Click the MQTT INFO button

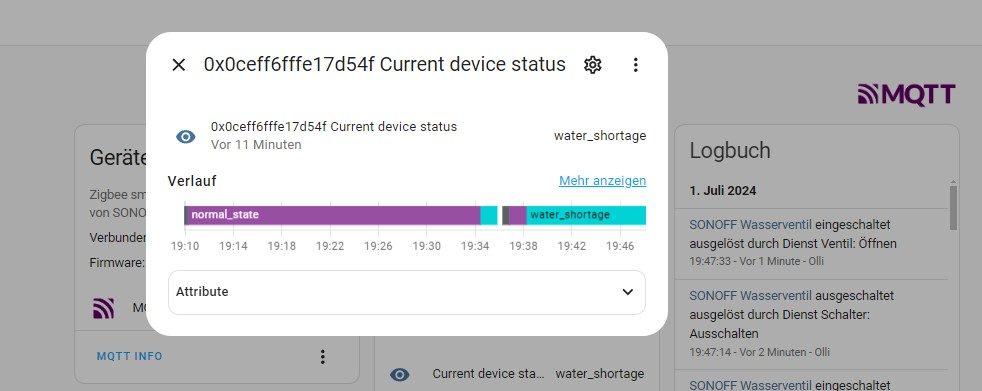(130, 357)
